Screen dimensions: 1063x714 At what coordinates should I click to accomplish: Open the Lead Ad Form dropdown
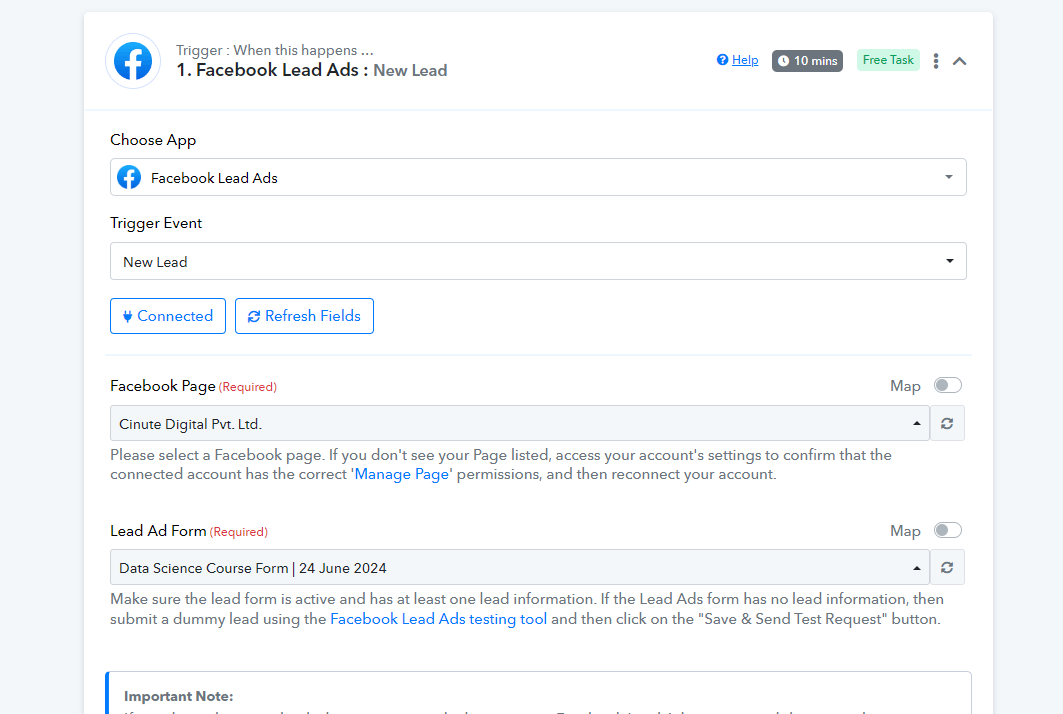click(x=520, y=568)
